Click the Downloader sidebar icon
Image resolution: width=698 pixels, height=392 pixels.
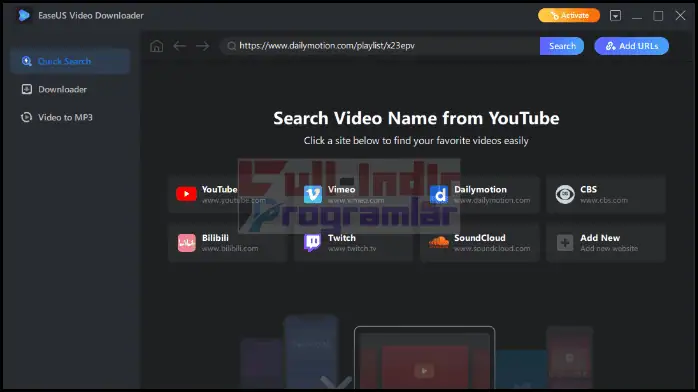click(x=27, y=89)
